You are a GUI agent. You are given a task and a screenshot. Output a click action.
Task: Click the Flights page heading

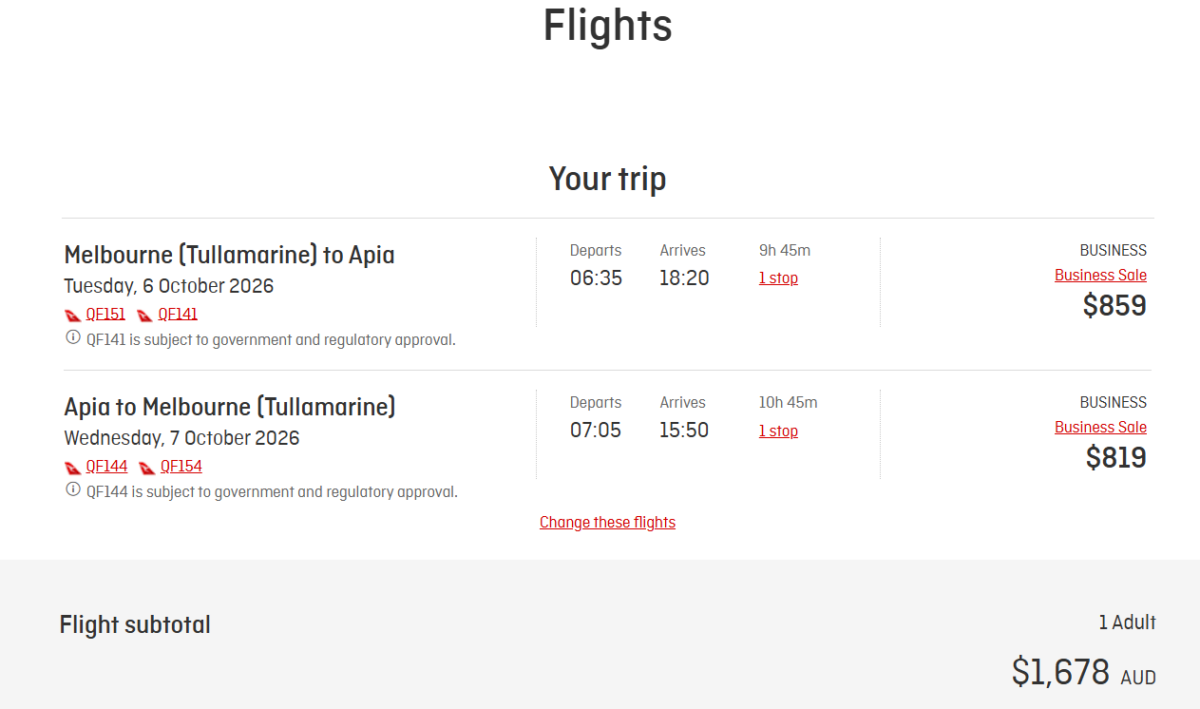pyautogui.click(x=607, y=26)
